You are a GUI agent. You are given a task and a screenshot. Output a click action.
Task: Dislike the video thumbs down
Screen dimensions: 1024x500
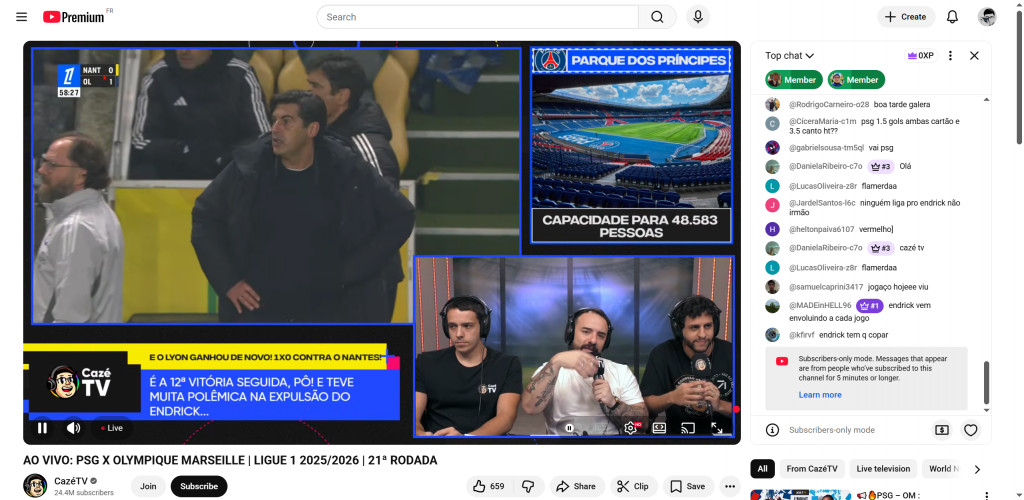[529, 486]
